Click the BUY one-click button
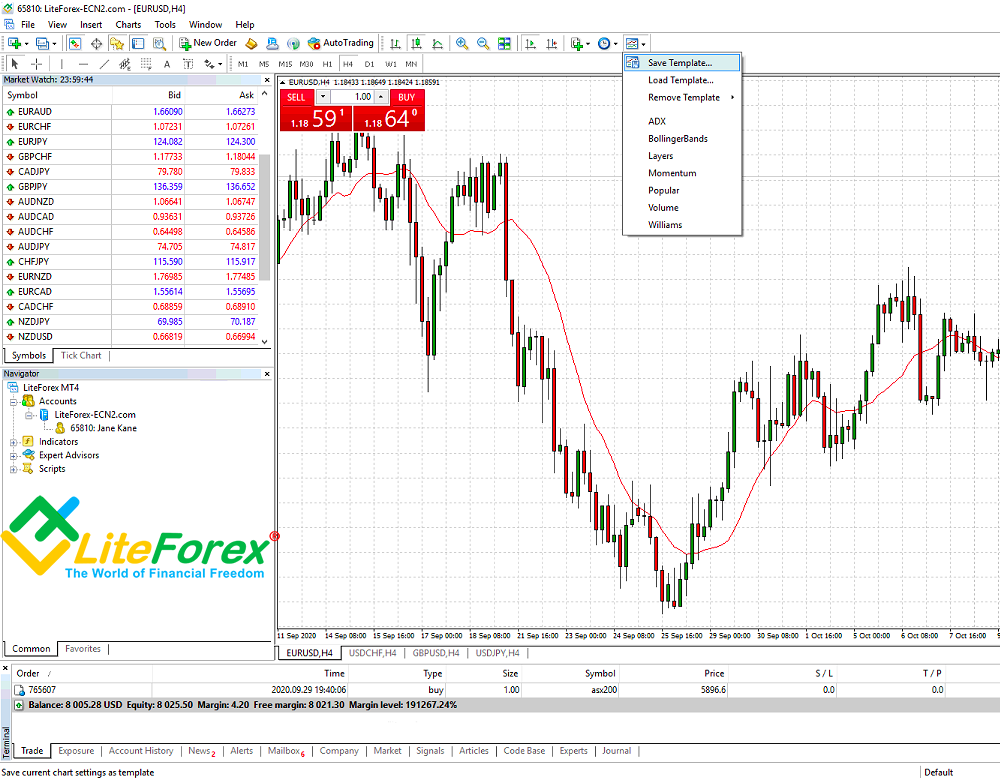 [x=407, y=97]
